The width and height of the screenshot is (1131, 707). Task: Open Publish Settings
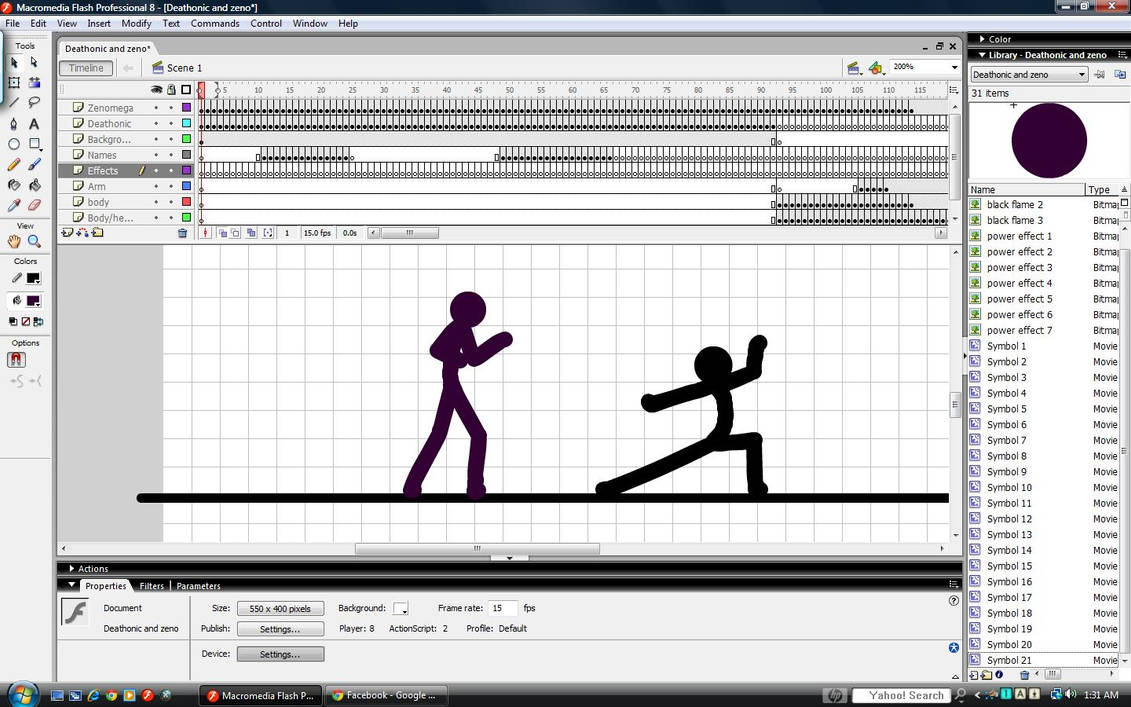point(280,628)
